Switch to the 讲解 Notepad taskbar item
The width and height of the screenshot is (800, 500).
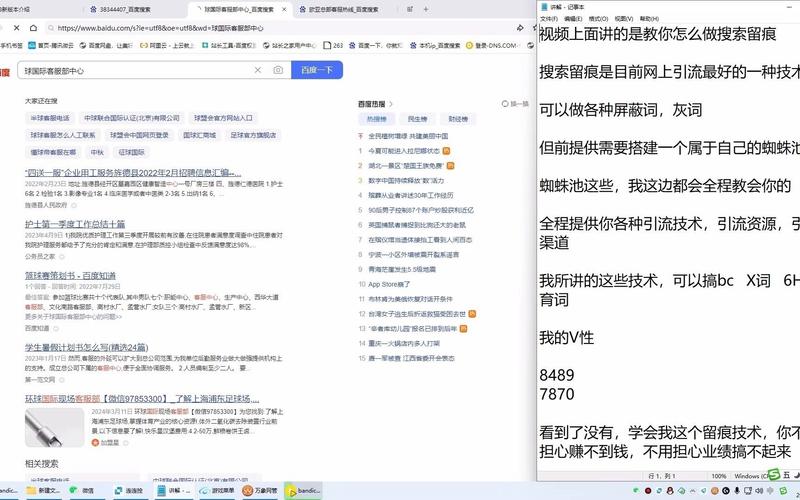[174, 490]
